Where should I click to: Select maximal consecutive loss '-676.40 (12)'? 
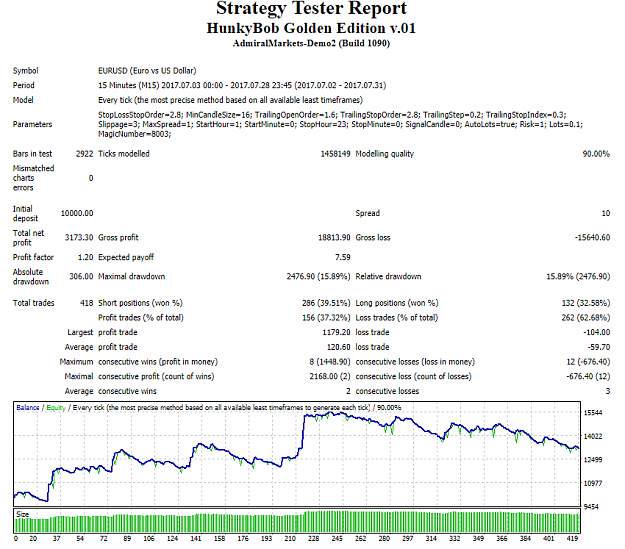[588, 376]
